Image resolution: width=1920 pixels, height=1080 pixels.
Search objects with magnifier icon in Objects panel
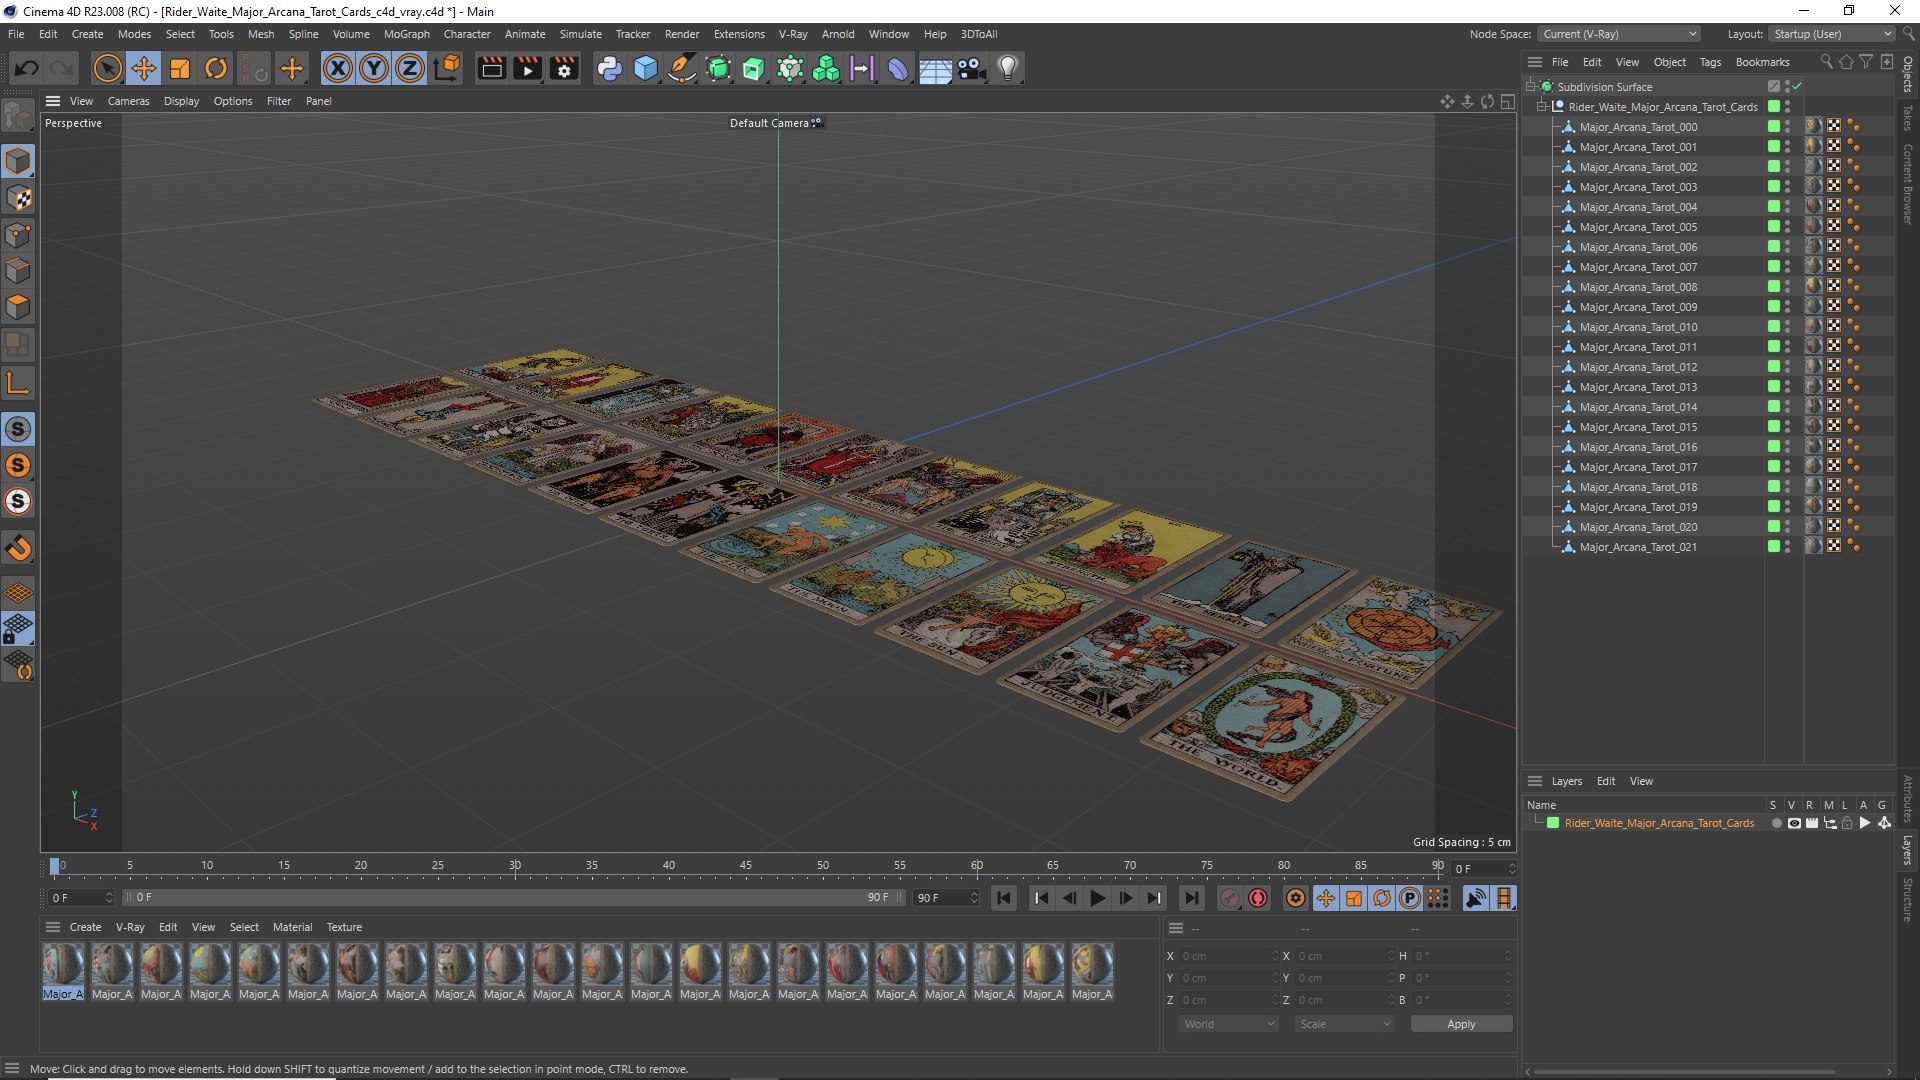pyautogui.click(x=1826, y=62)
